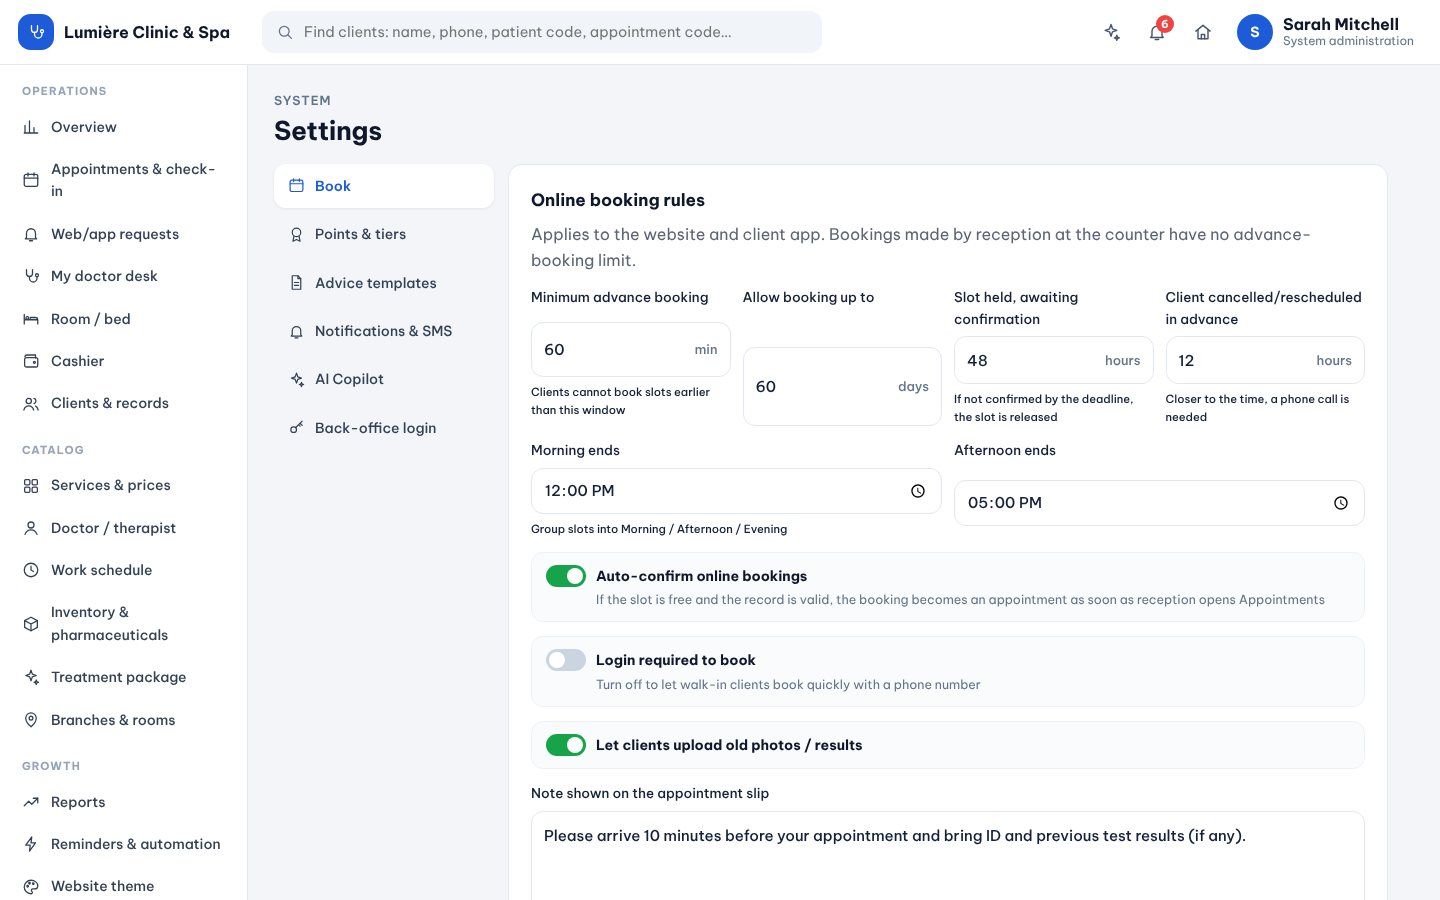The image size is (1440, 900).
Task: Open the Reports page in sidebar
Action: click(x=123, y=802)
